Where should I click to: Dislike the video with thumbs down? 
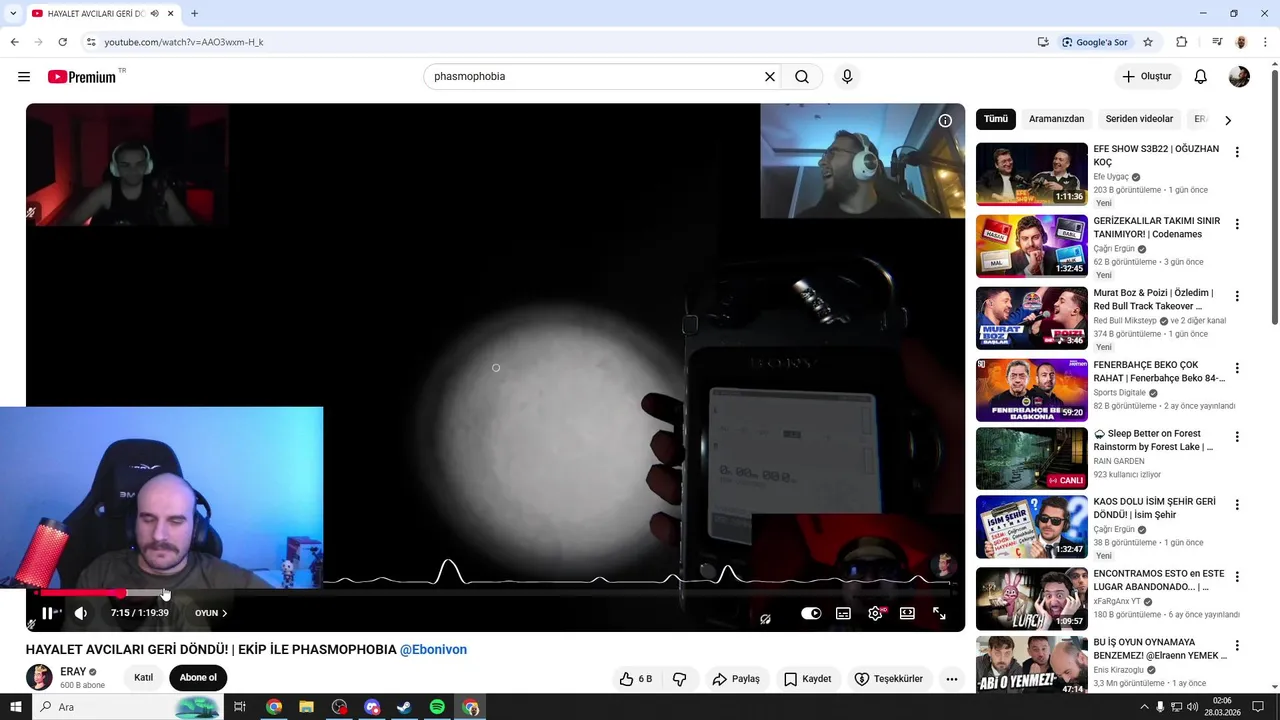coord(680,679)
